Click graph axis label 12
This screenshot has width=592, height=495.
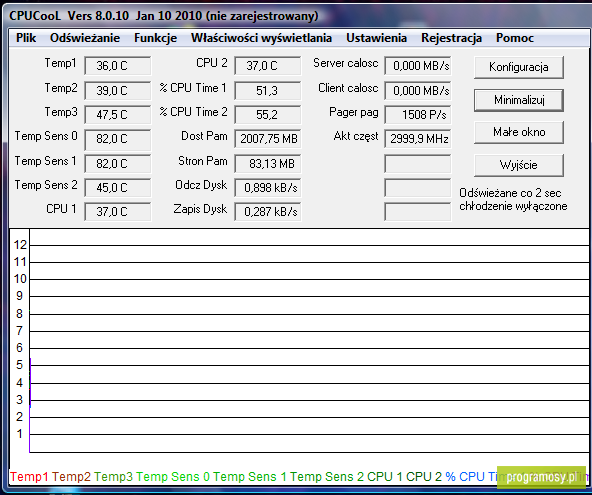click(x=20, y=245)
